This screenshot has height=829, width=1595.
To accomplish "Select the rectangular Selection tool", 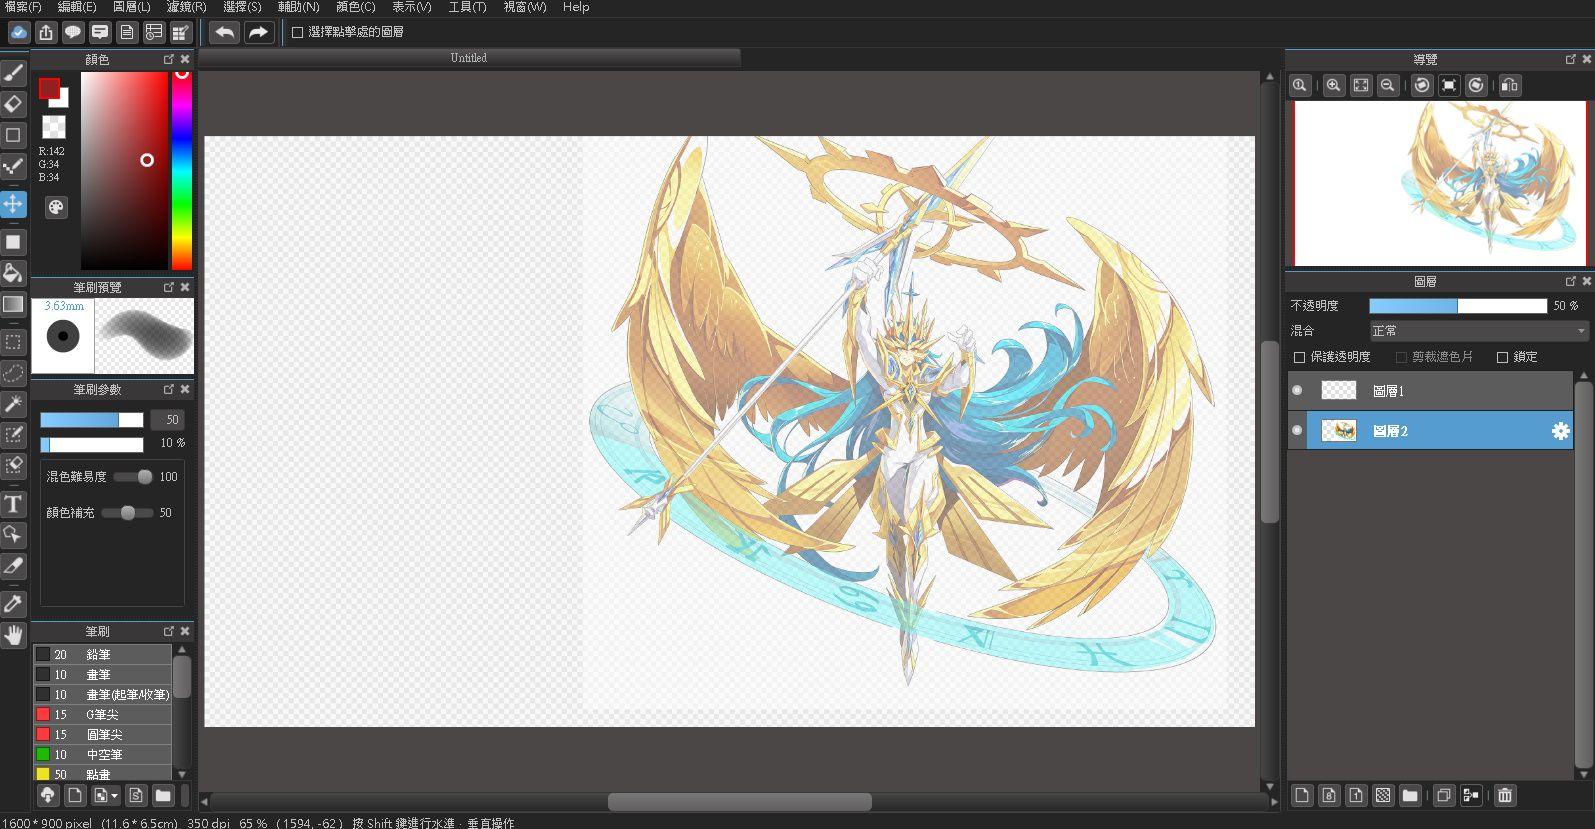I will point(13,342).
